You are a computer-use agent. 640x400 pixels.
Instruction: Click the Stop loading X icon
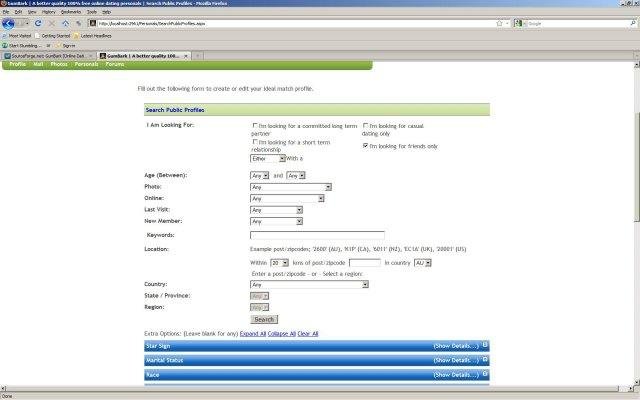(52, 24)
